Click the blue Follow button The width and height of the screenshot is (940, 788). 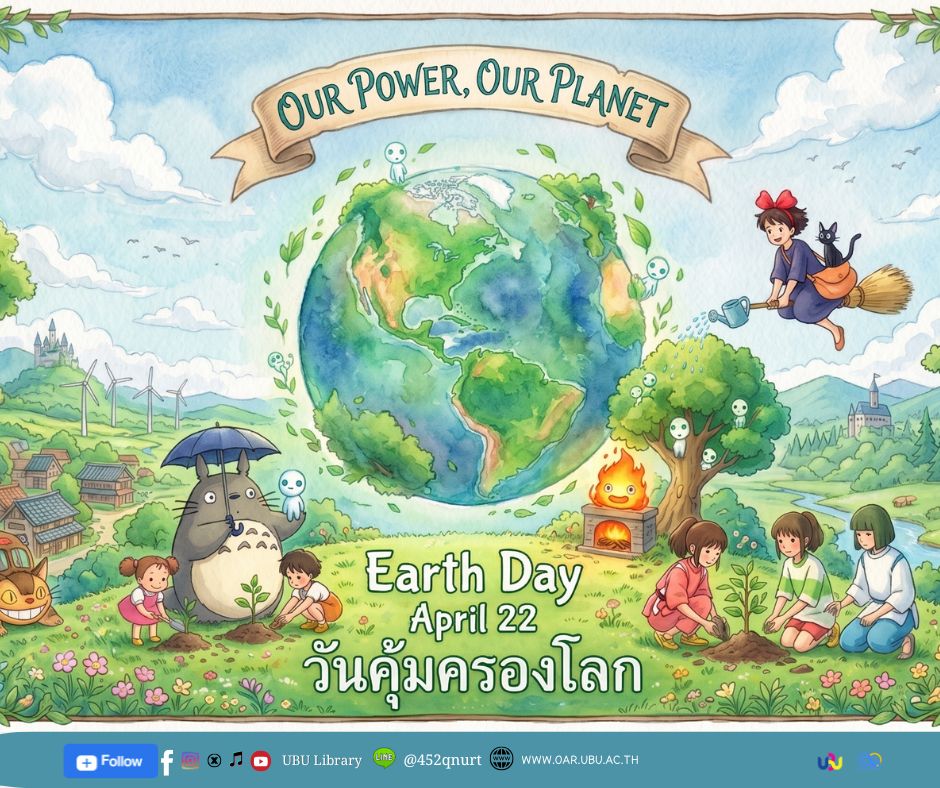pos(111,761)
